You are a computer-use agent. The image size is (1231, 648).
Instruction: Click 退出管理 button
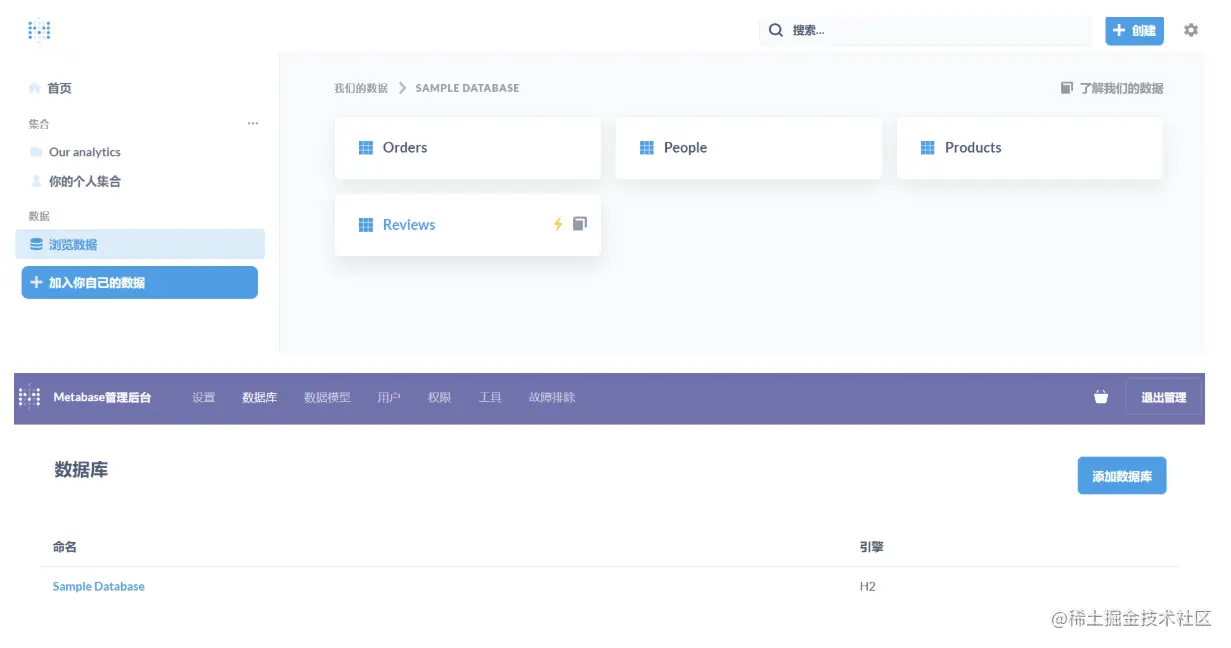[1163, 397]
